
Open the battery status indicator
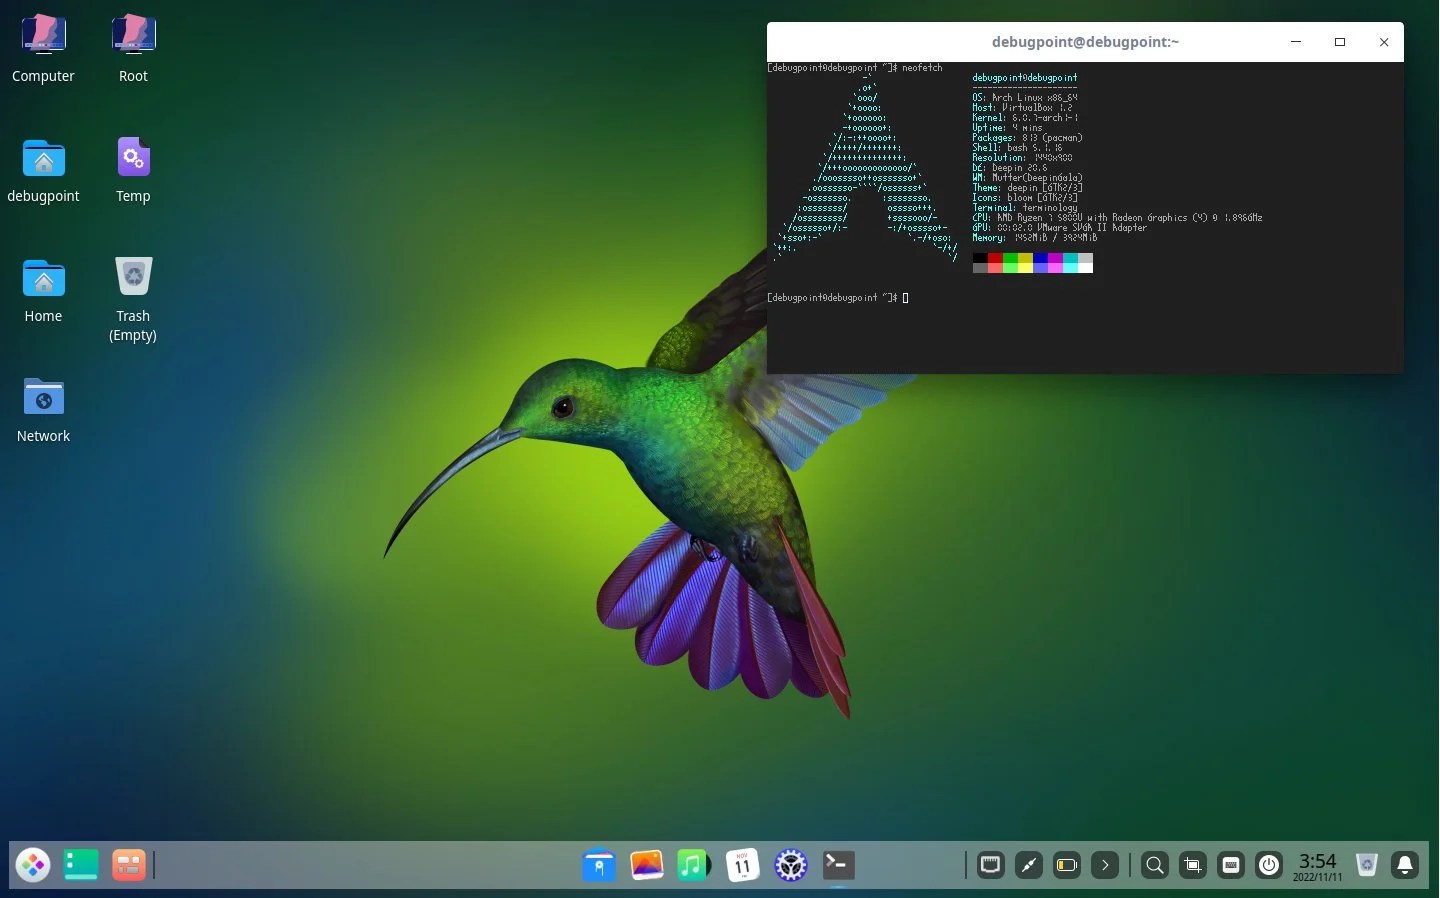click(1066, 865)
